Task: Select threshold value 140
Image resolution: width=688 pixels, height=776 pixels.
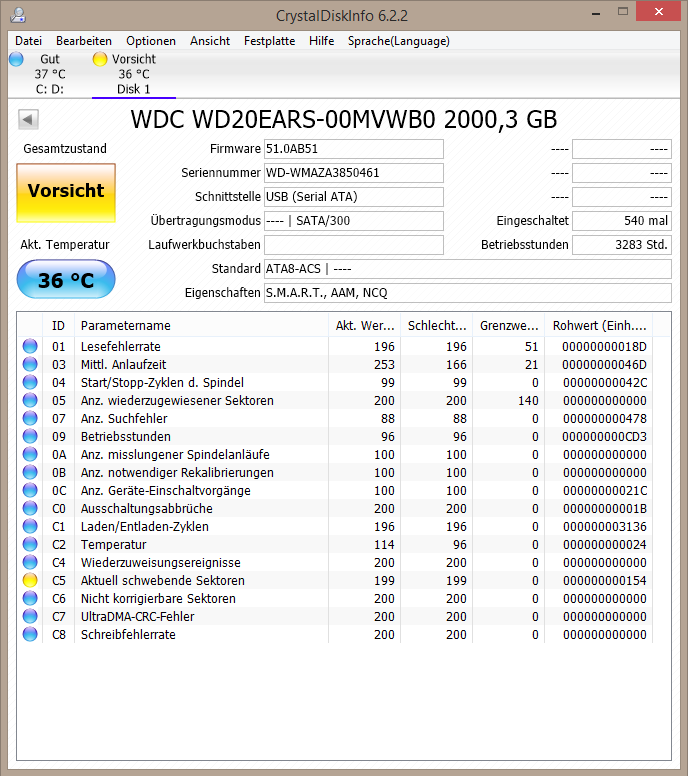Action: click(528, 400)
